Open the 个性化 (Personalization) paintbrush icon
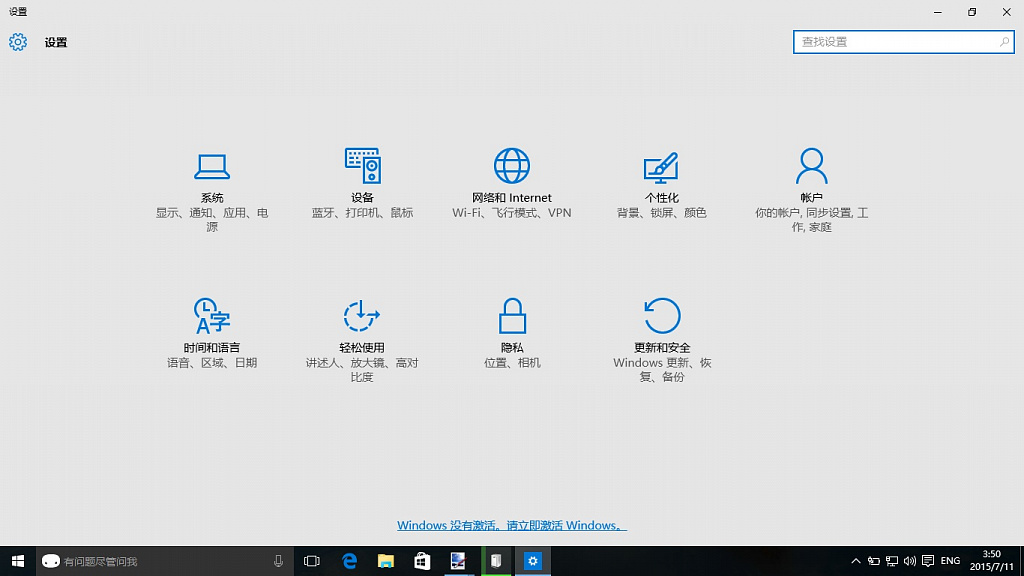Viewport: 1024px width, 576px height. pos(661,167)
